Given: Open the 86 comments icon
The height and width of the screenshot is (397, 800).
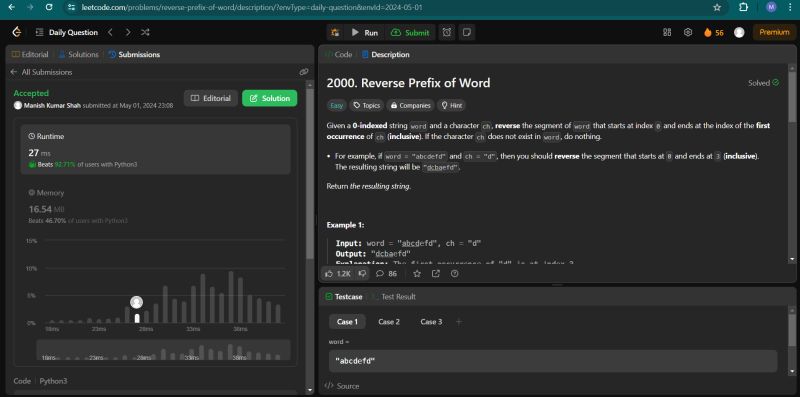Looking at the screenshot, I should [386, 274].
